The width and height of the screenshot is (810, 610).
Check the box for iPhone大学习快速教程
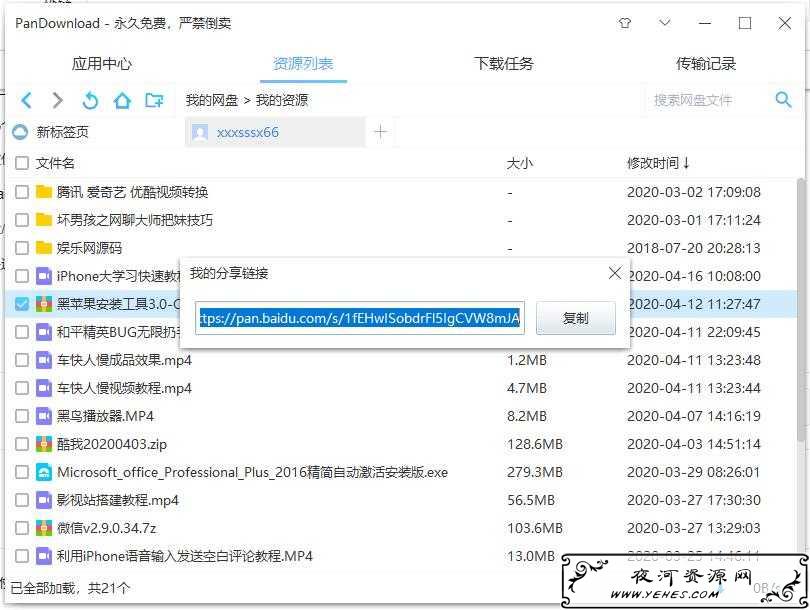22,276
